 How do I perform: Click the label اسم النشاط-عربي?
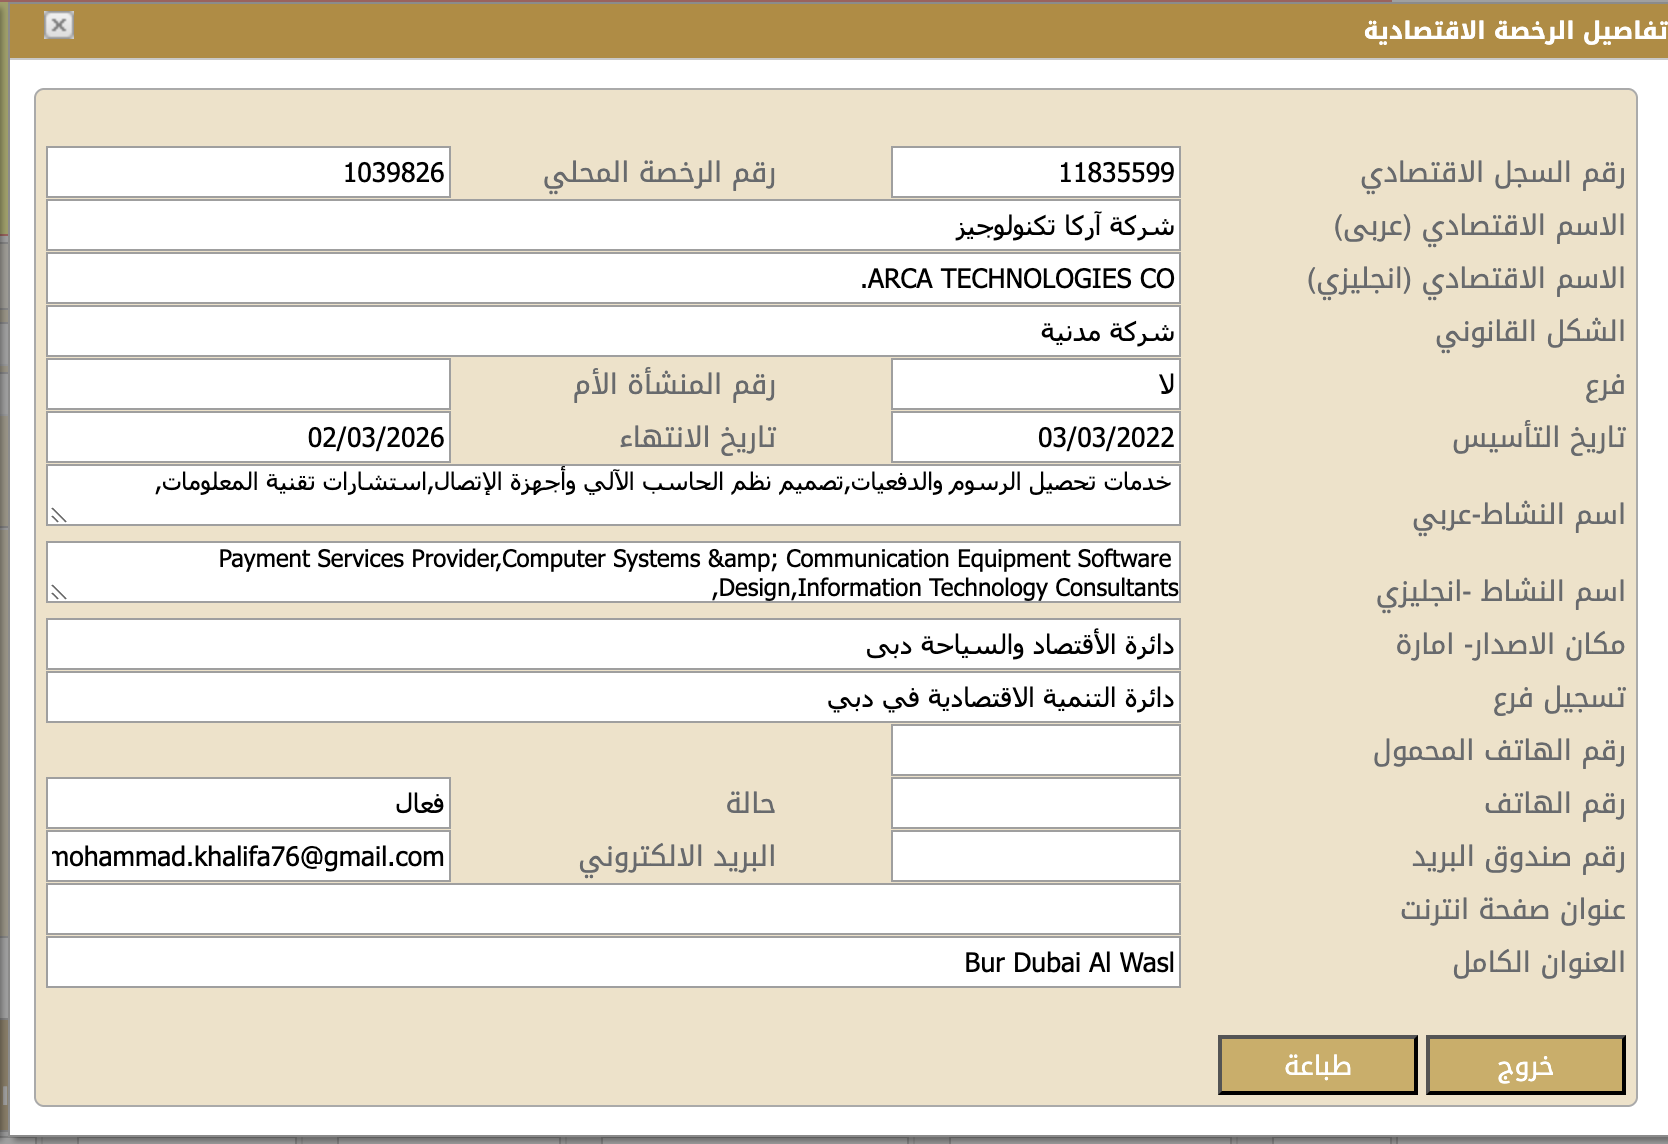[x=1519, y=515]
